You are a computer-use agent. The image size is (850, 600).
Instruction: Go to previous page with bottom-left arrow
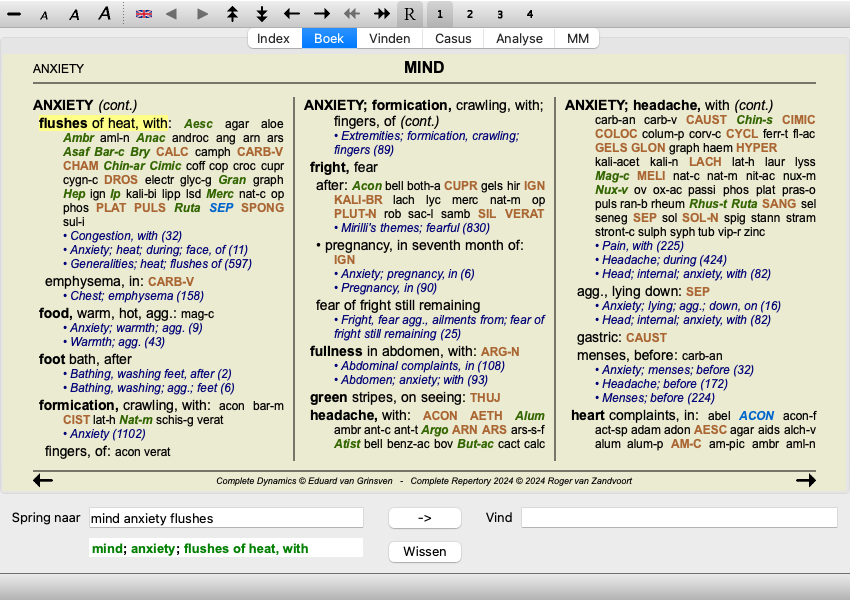click(43, 481)
